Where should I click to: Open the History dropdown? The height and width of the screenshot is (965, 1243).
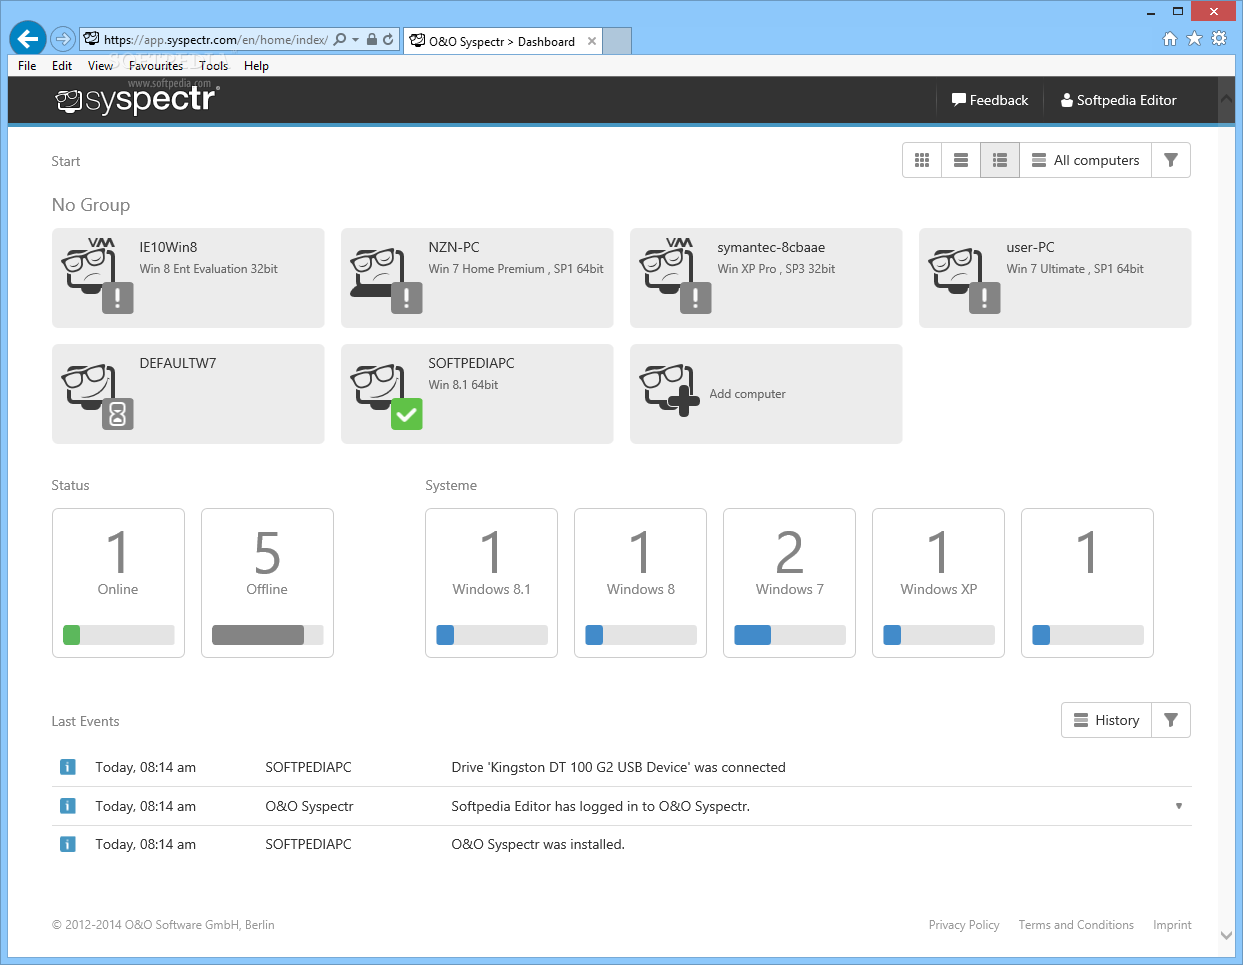pyautogui.click(x=1106, y=720)
